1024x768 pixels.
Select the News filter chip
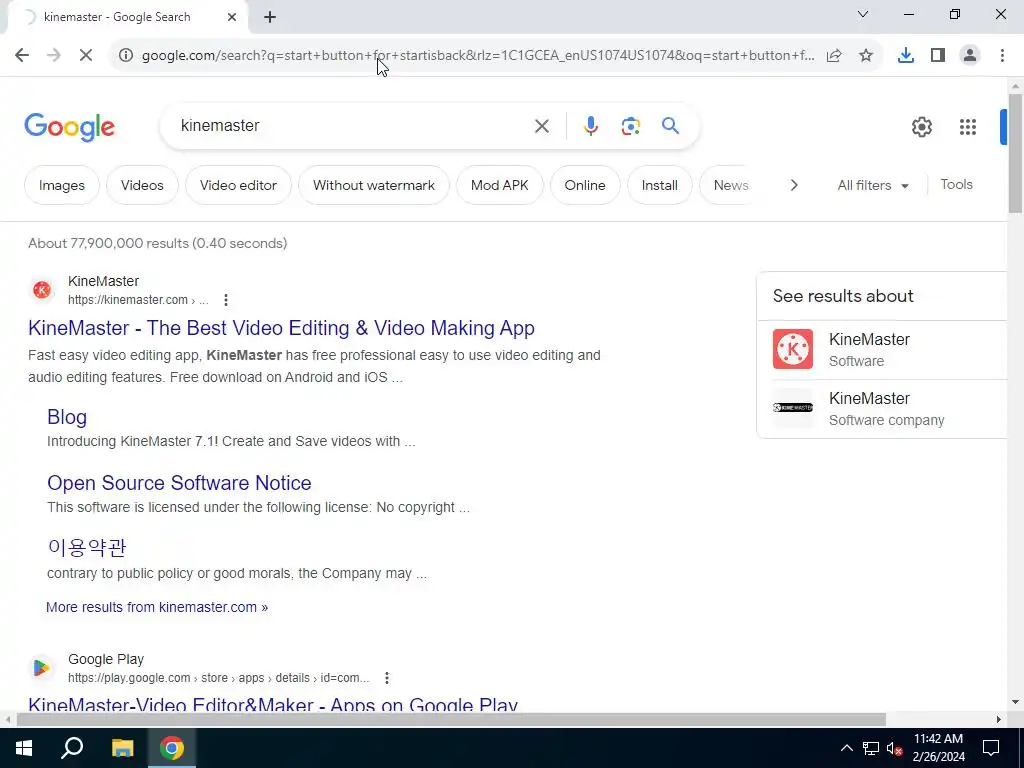[730, 185]
